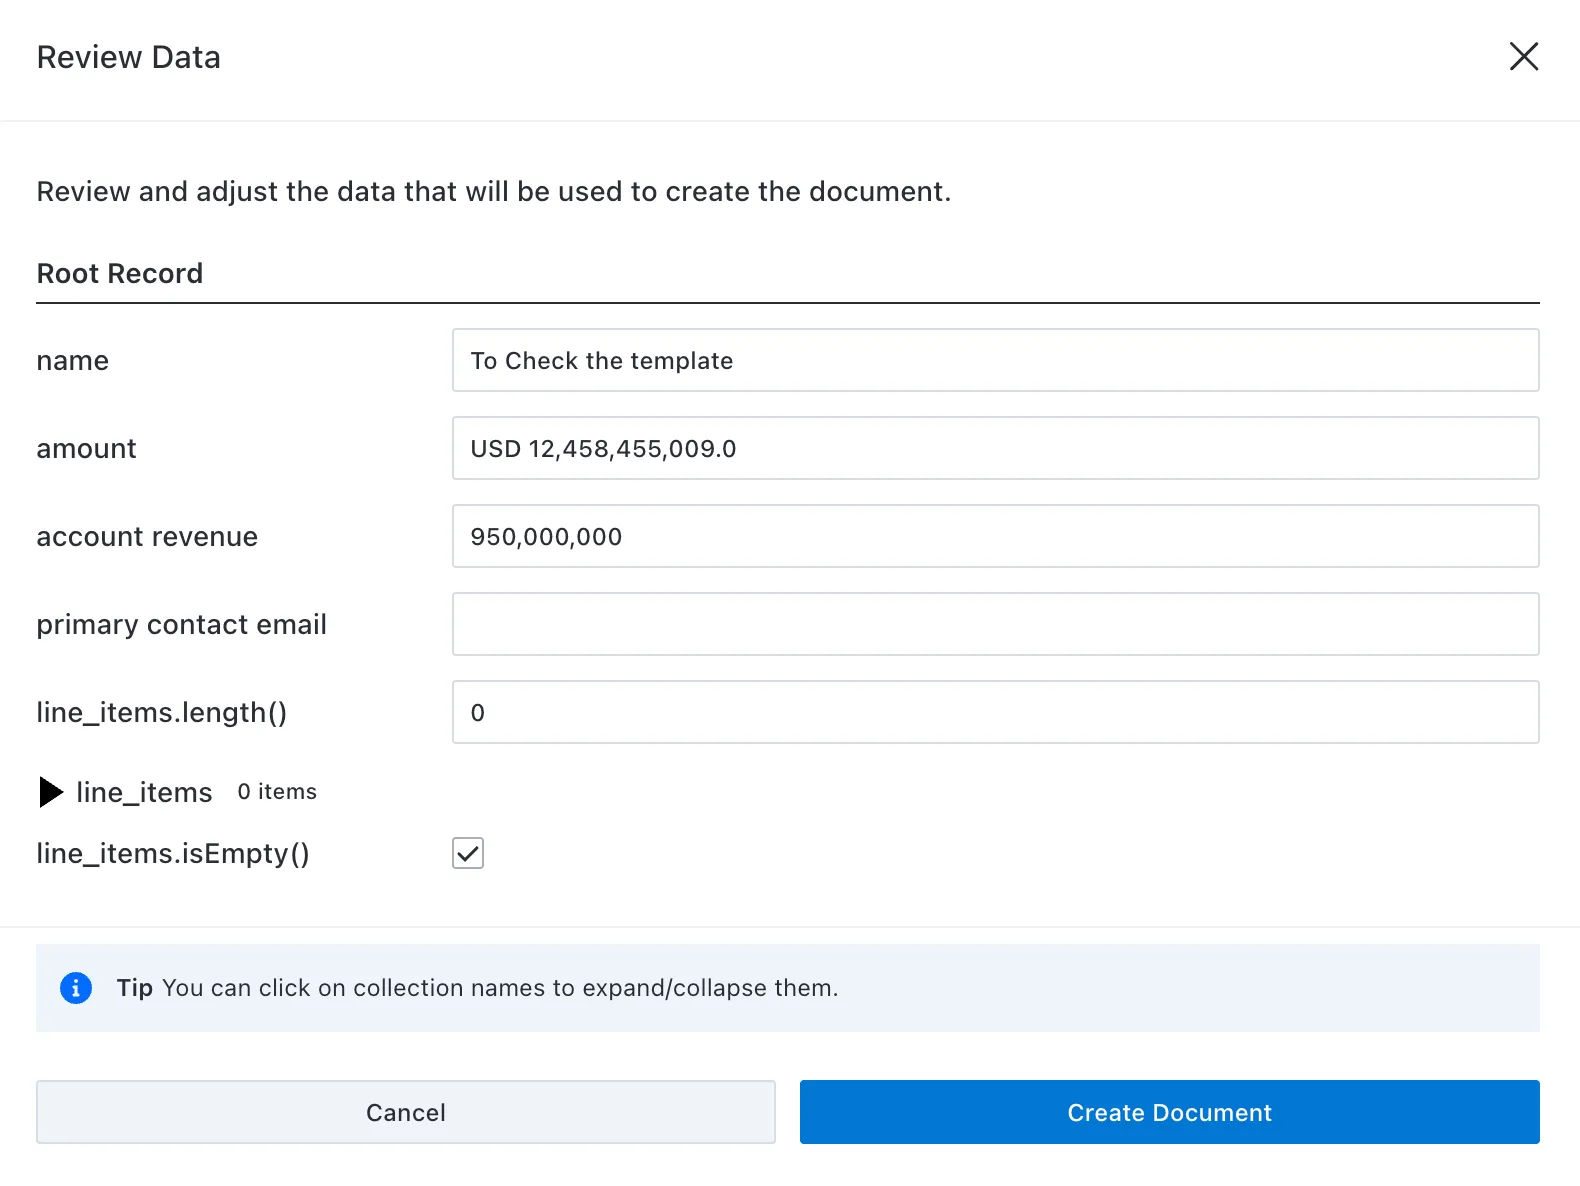The width and height of the screenshot is (1580, 1186).
Task: Click the 'primary contact email' label
Action: [x=182, y=624]
